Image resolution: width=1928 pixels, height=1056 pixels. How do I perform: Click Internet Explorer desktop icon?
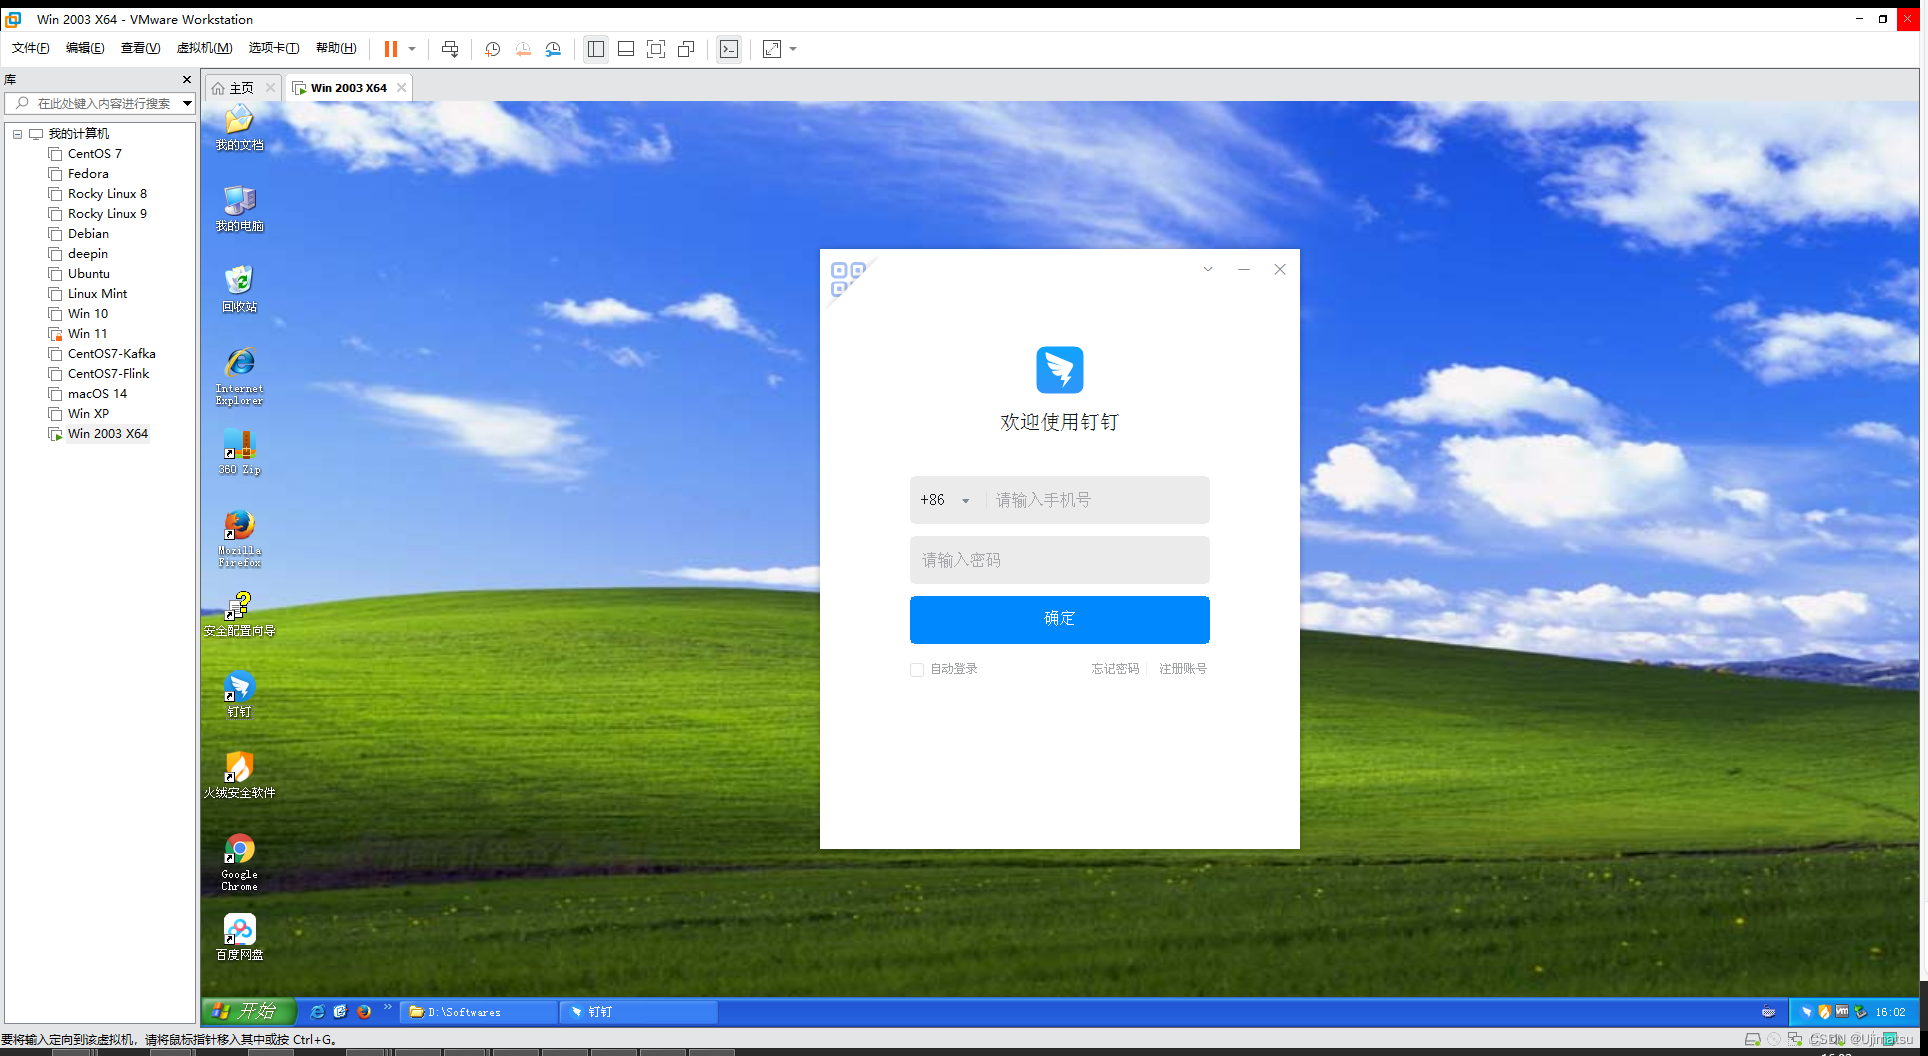[239, 377]
